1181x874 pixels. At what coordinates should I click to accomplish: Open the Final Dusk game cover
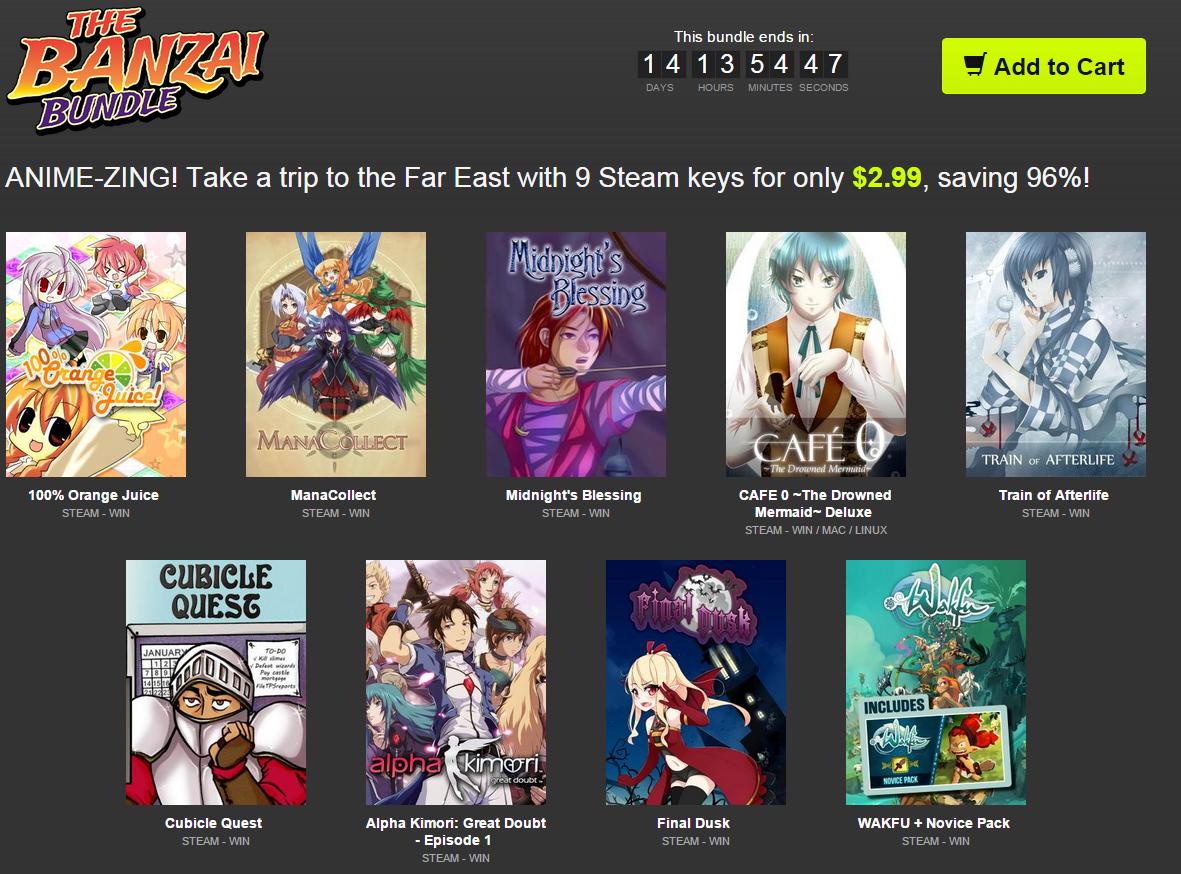point(696,682)
